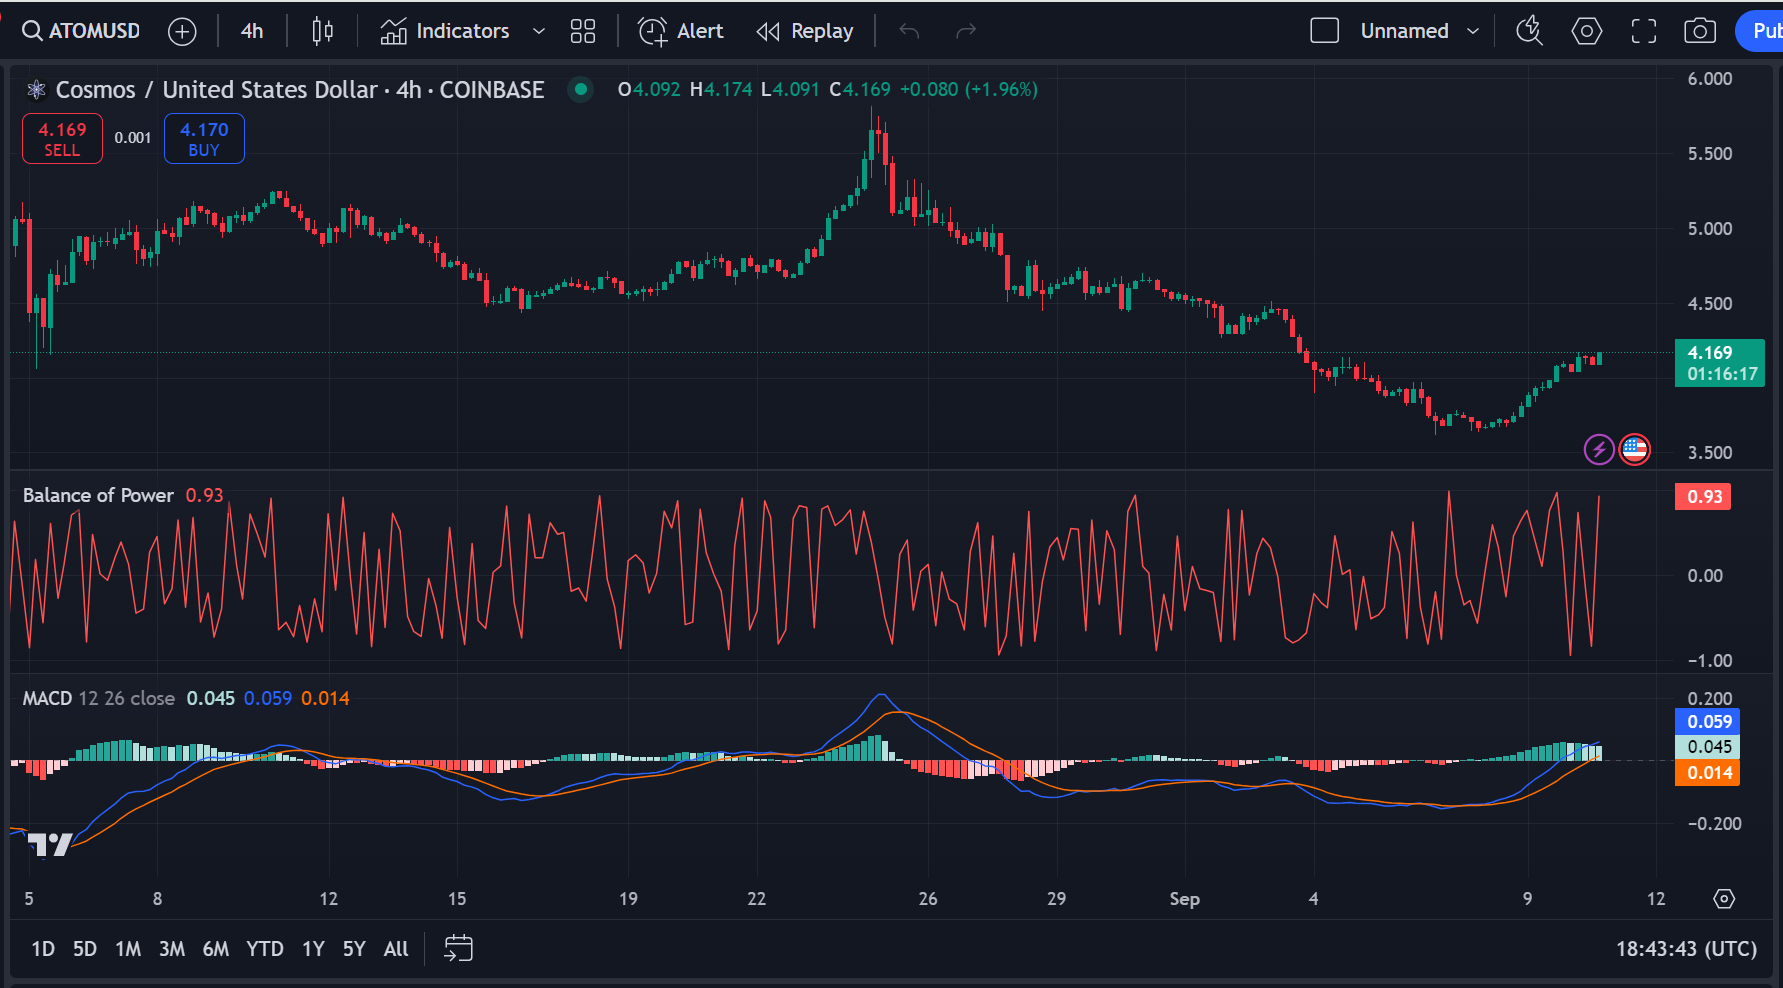Open quick search lightning icon
This screenshot has width=1783, height=988.
click(1529, 31)
